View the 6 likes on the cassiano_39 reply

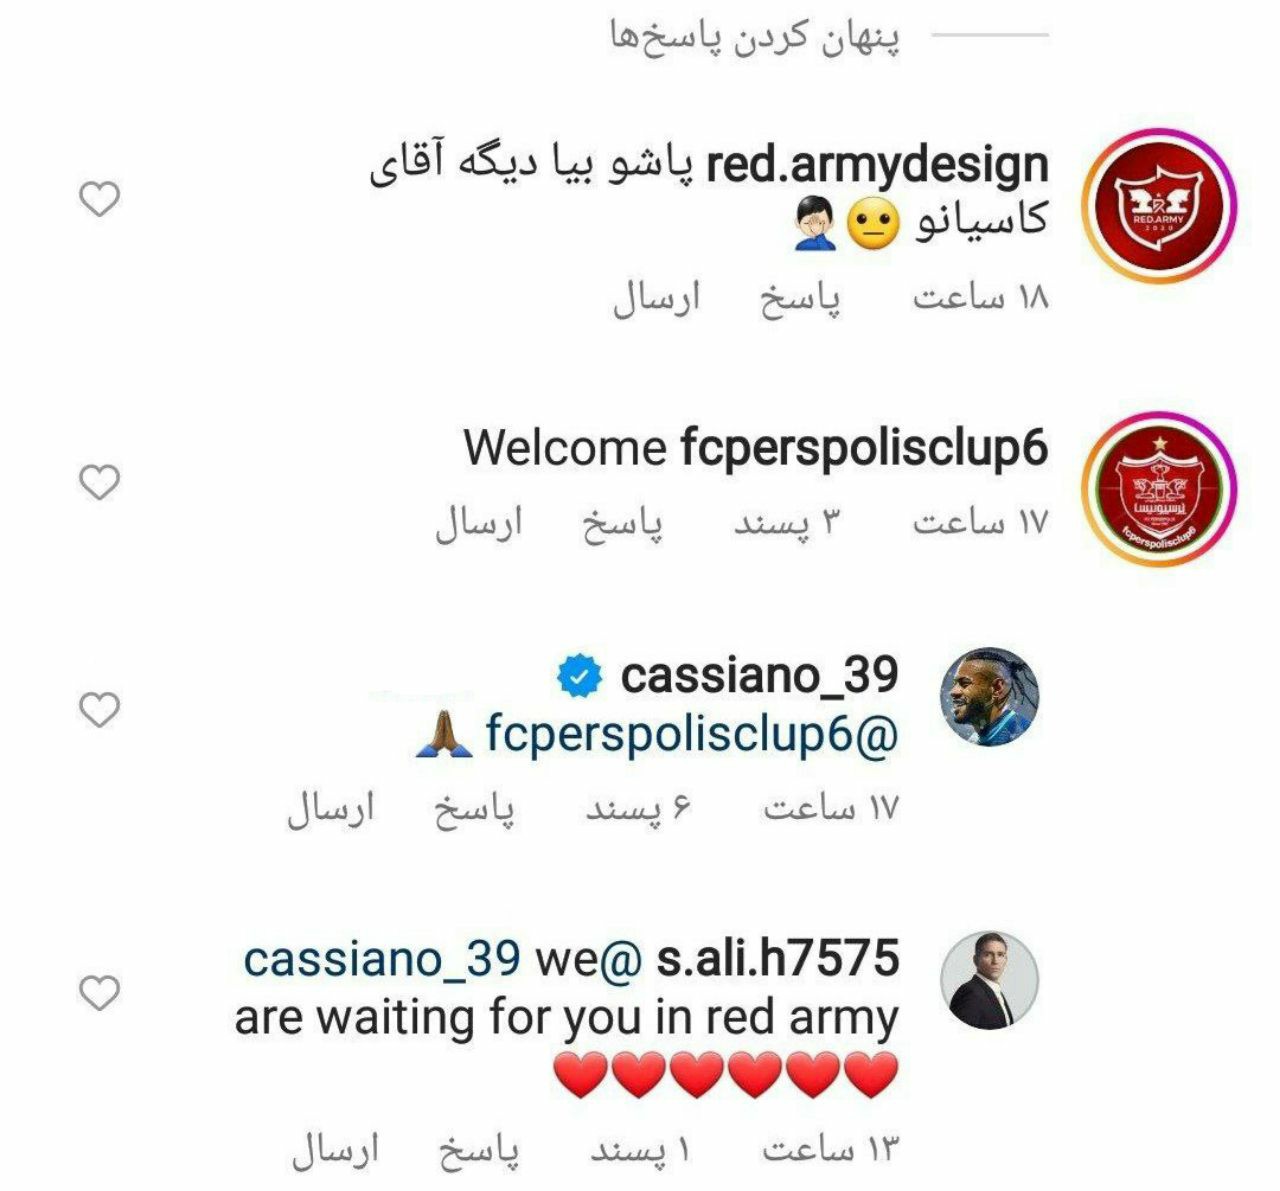[x=639, y=809]
